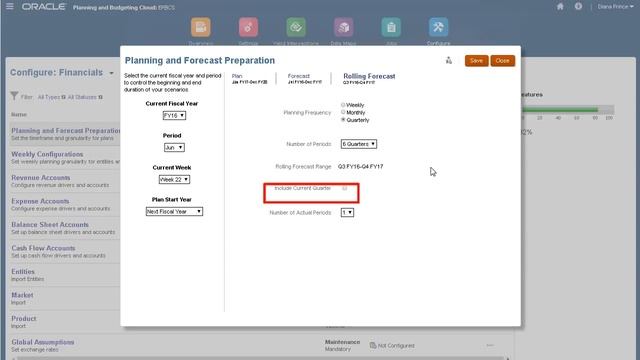Open the help icon beside Home
Viewport: 640px width, 360px height.
click(578, 7)
